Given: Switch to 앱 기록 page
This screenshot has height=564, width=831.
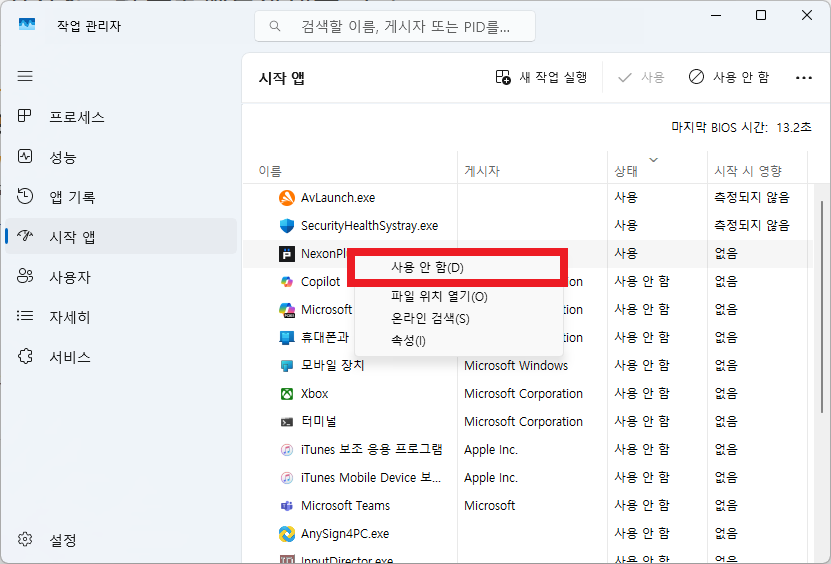Looking at the screenshot, I should (x=121, y=197).
